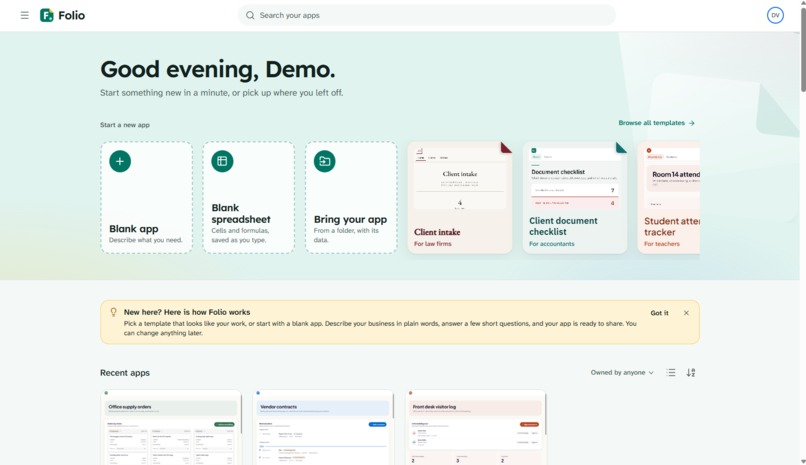Open the Student attendance tracker template

669,198
